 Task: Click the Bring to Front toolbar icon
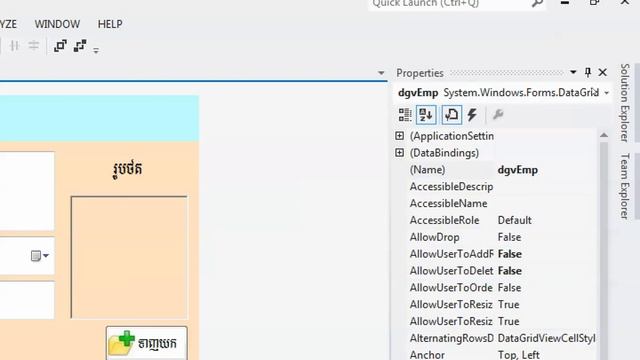(x=60, y=46)
